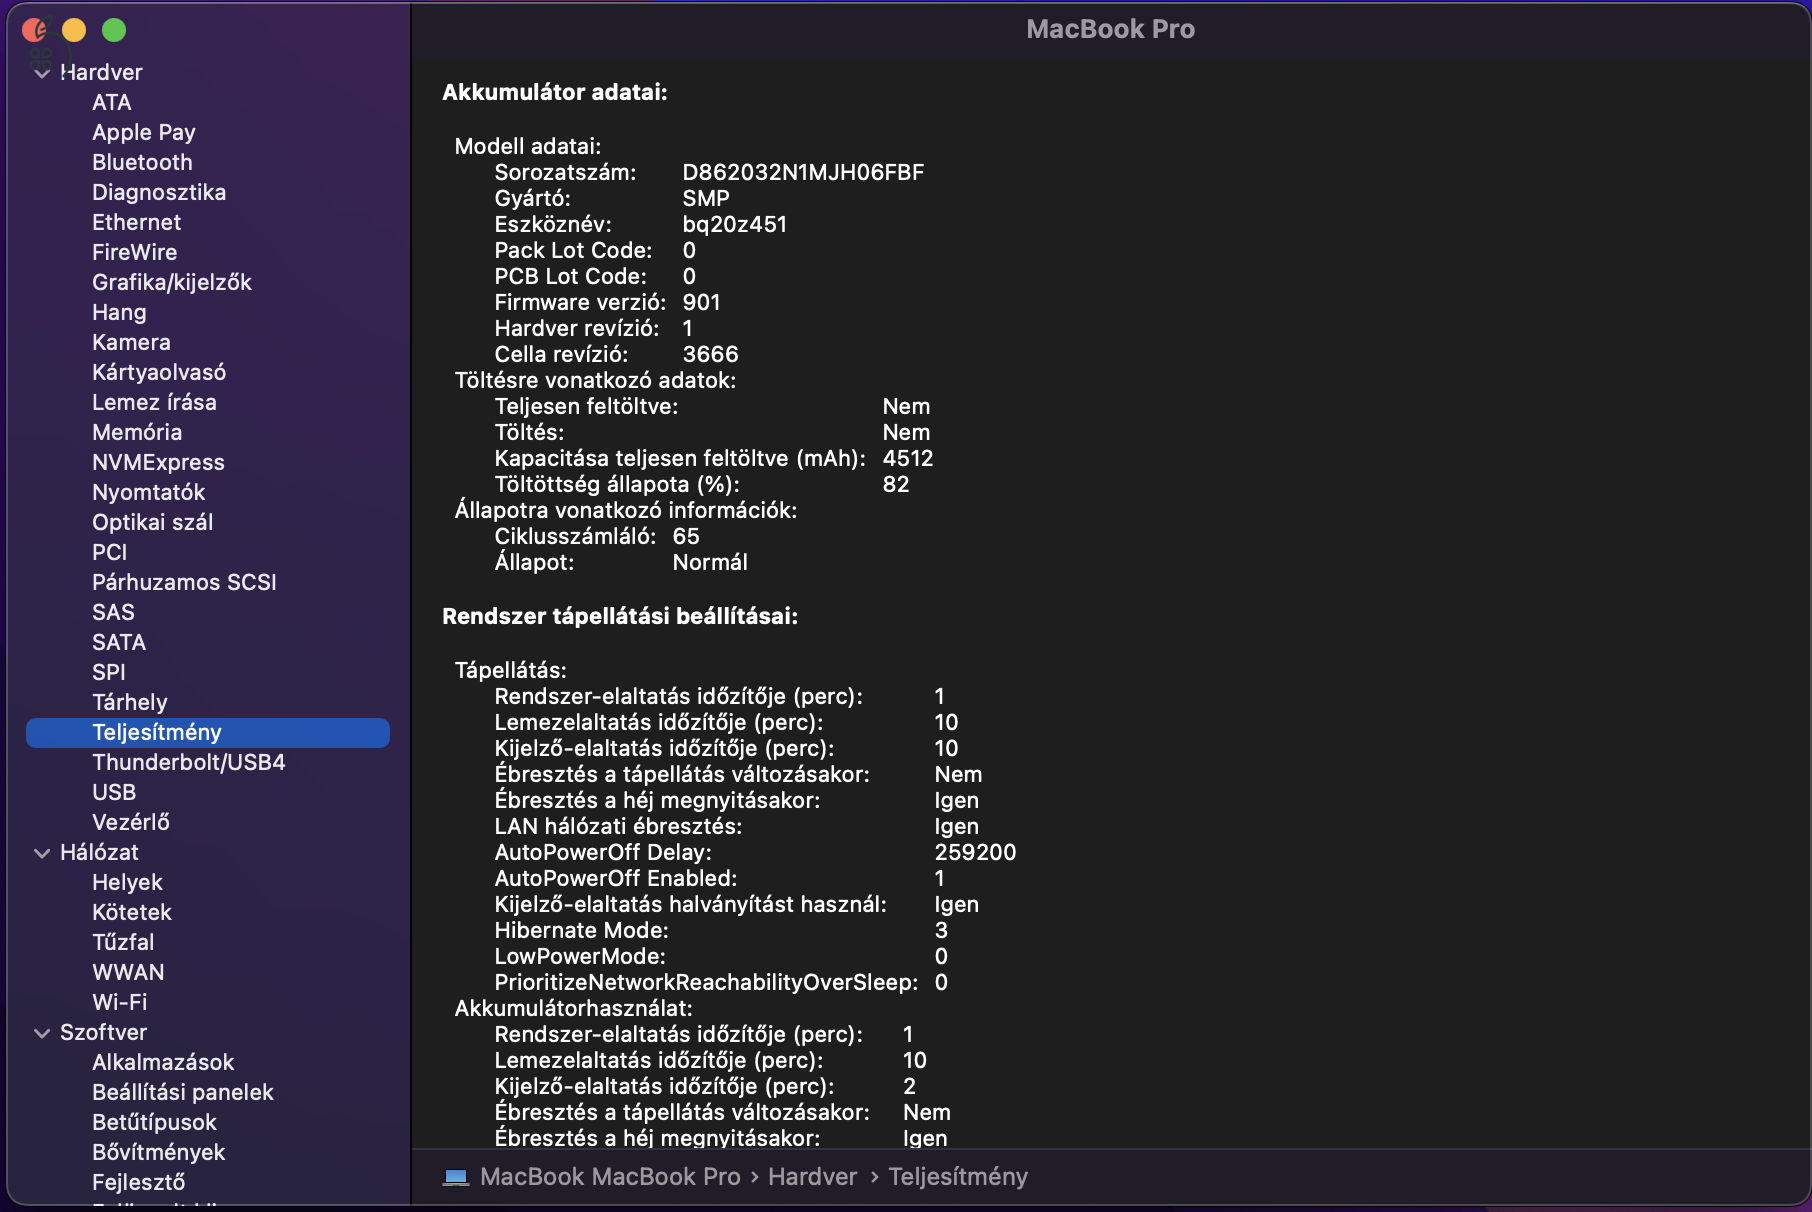Select FireWire in the sidebar

pos(135,252)
